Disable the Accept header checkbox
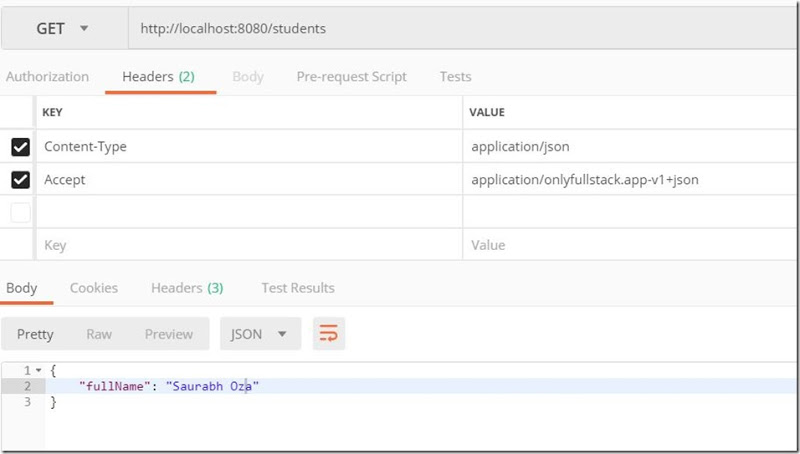800x454 pixels. 20,180
